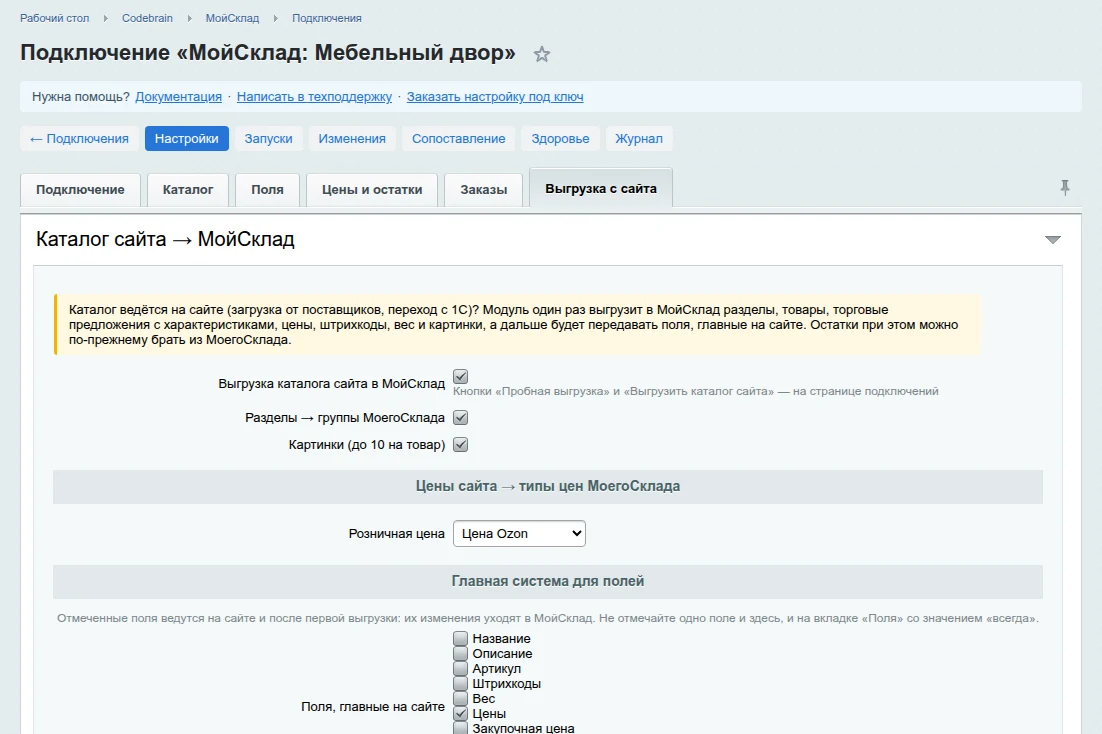Click the Главная система для полей heading
The height and width of the screenshot is (734, 1102).
[547, 581]
